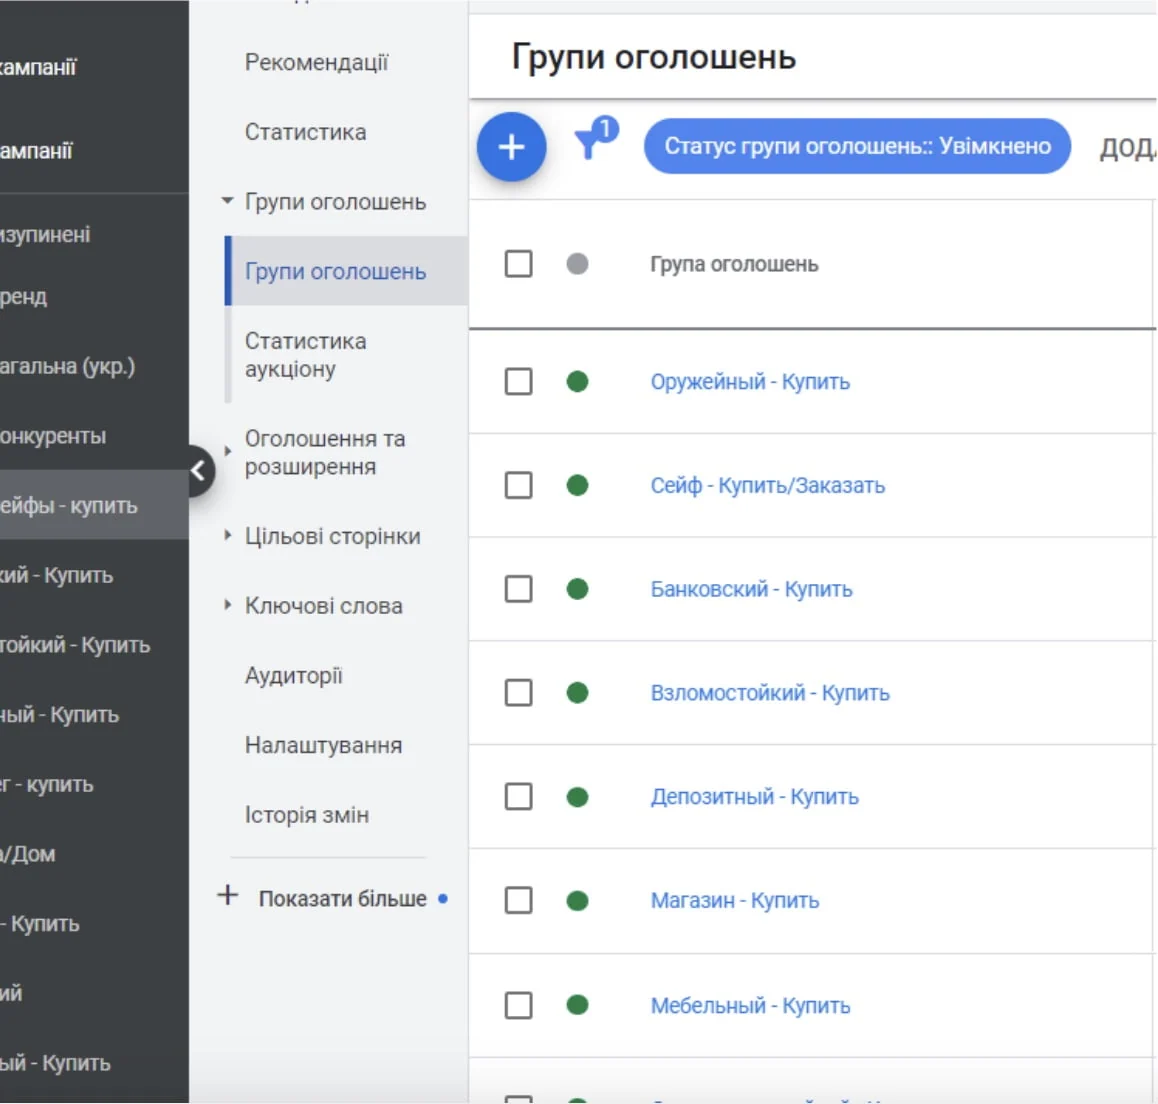Check the box for Банковский - Купить
The image size is (1158, 1104).
point(518,589)
